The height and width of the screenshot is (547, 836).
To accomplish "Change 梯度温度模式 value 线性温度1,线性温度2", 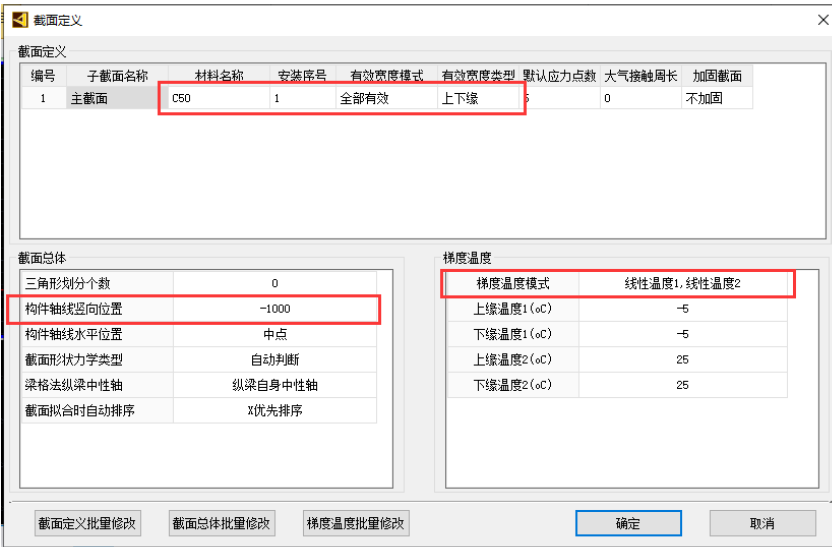I will pos(682,283).
